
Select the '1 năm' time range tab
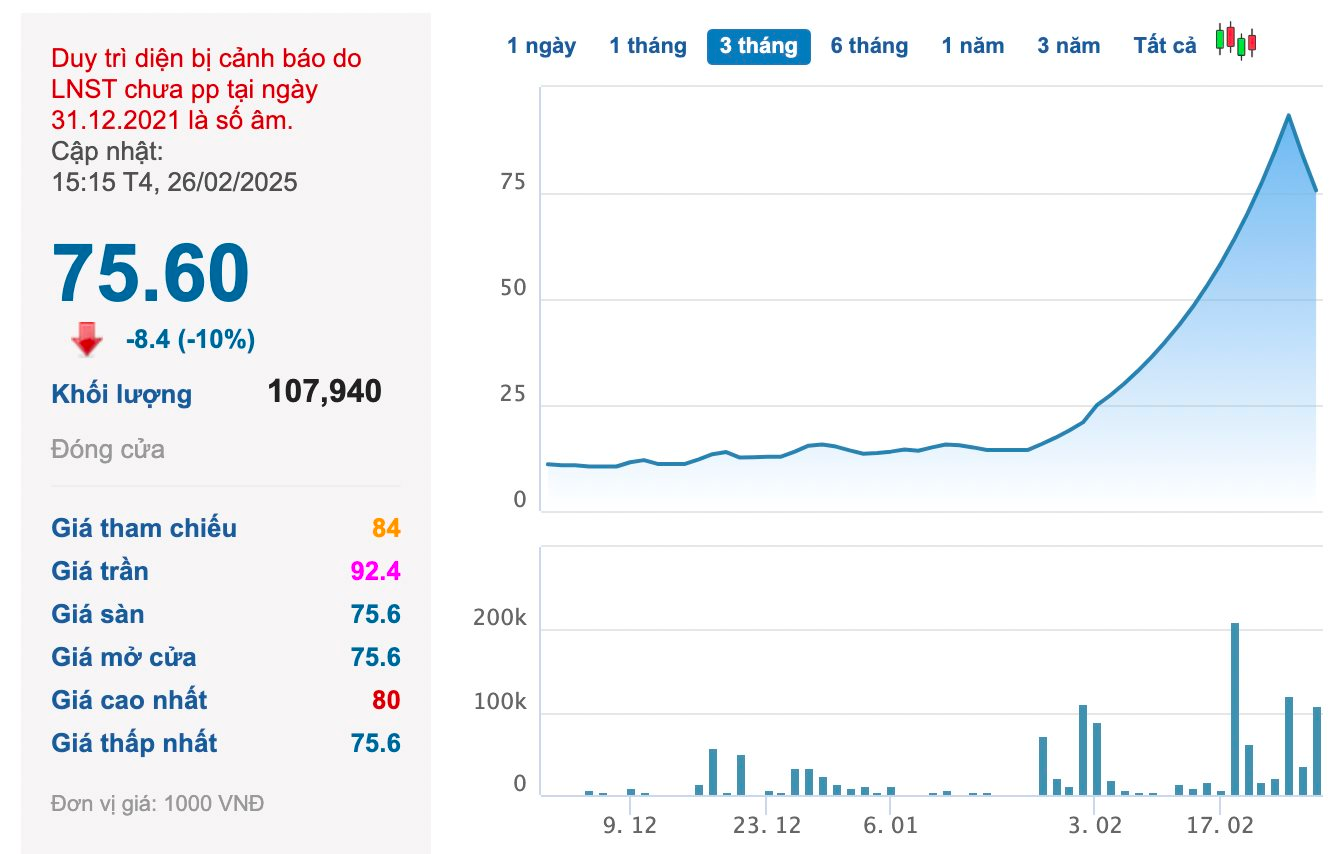[973, 46]
